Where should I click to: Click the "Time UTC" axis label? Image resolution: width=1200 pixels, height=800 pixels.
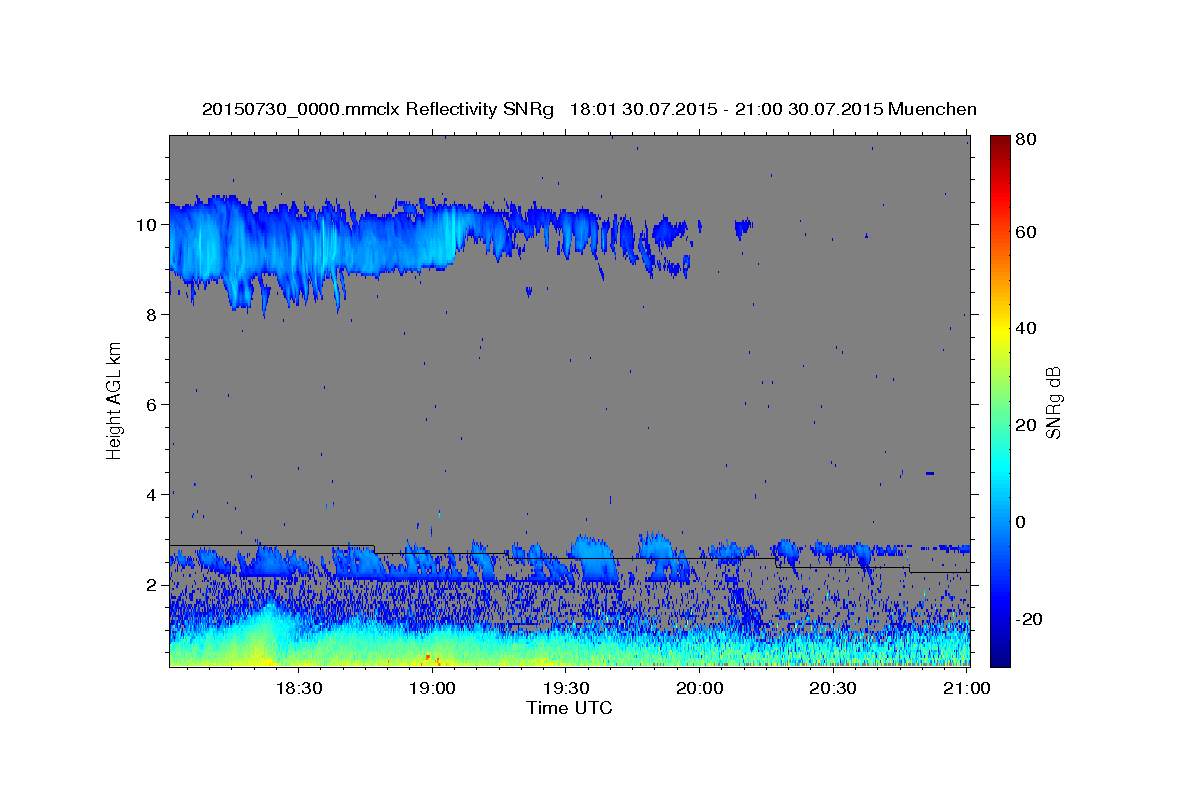click(x=569, y=708)
